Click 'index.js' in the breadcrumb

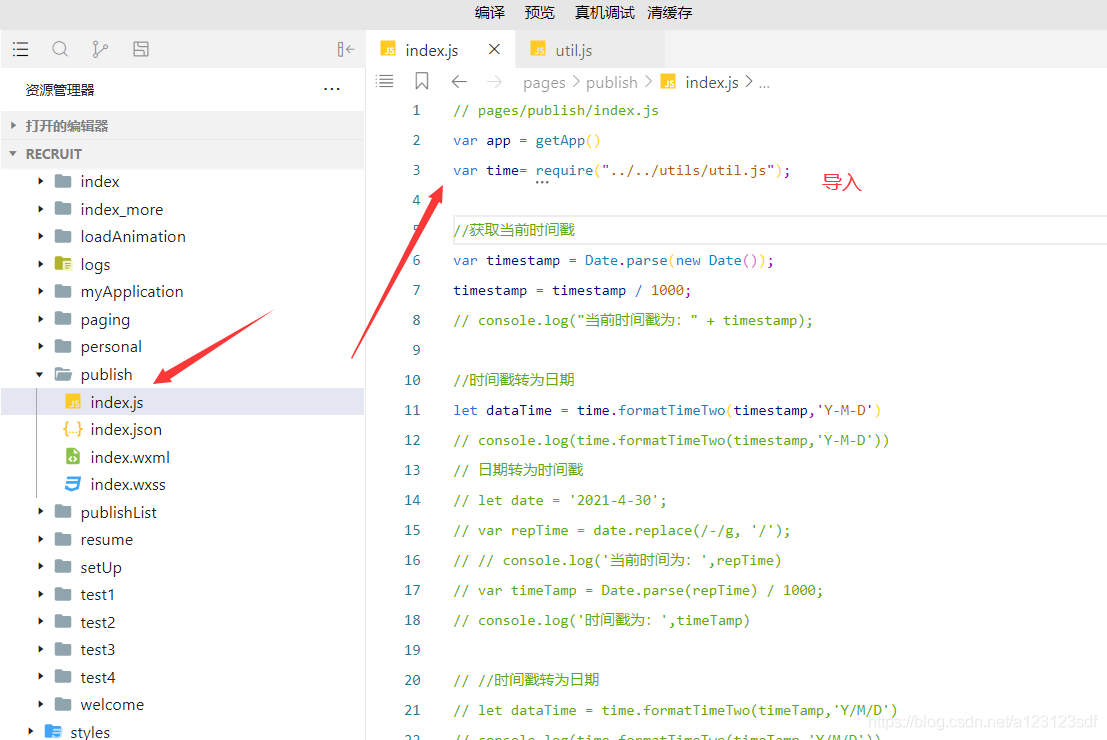coord(712,83)
